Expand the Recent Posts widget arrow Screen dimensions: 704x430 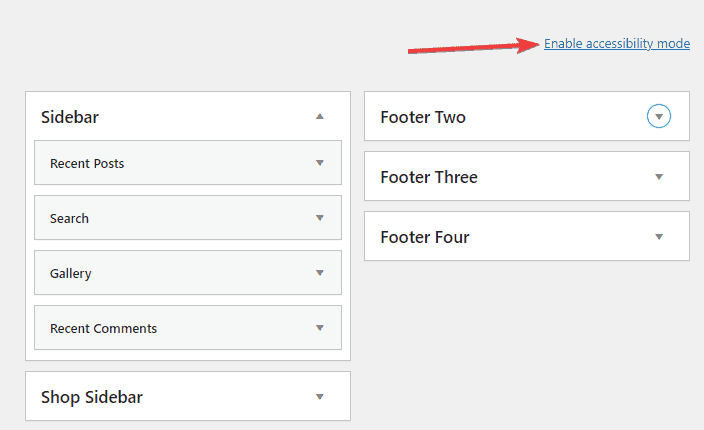pos(320,163)
